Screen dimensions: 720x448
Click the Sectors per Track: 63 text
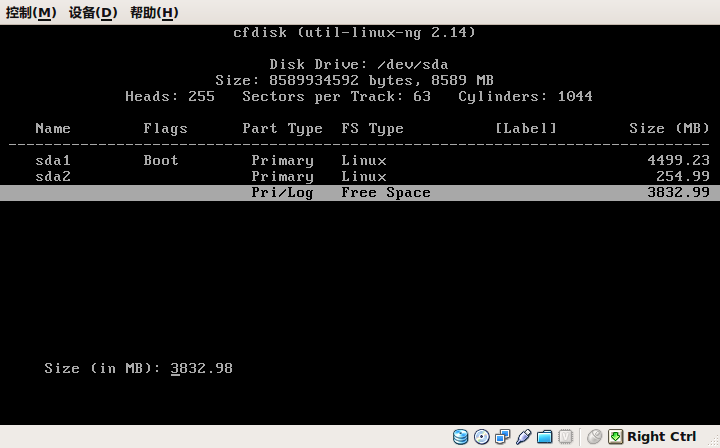337,96
